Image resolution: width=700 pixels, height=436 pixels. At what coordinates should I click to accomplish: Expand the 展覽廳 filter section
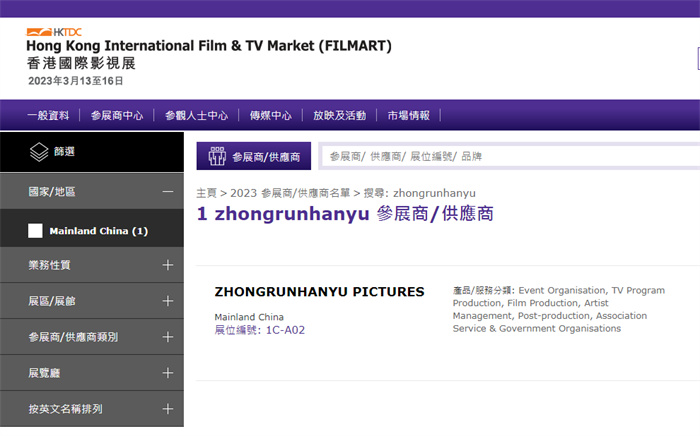168,373
